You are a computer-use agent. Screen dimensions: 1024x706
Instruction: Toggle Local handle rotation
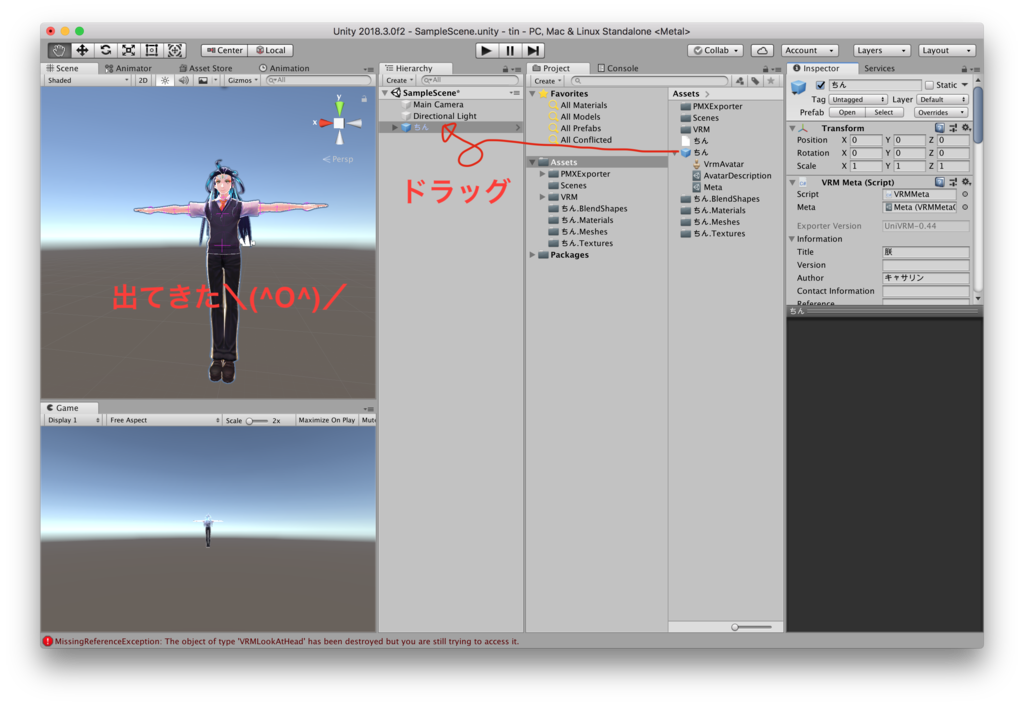(271, 50)
